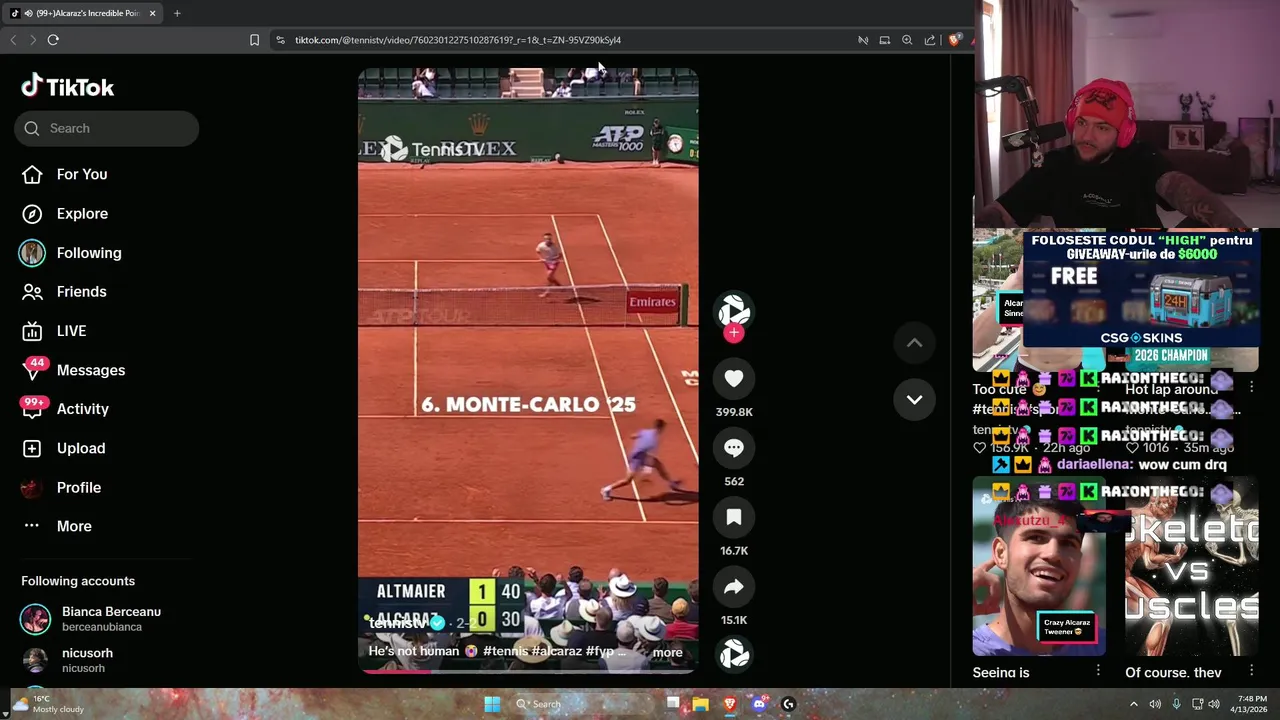
Task: Show hidden system tray icons
Action: point(1133,704)
